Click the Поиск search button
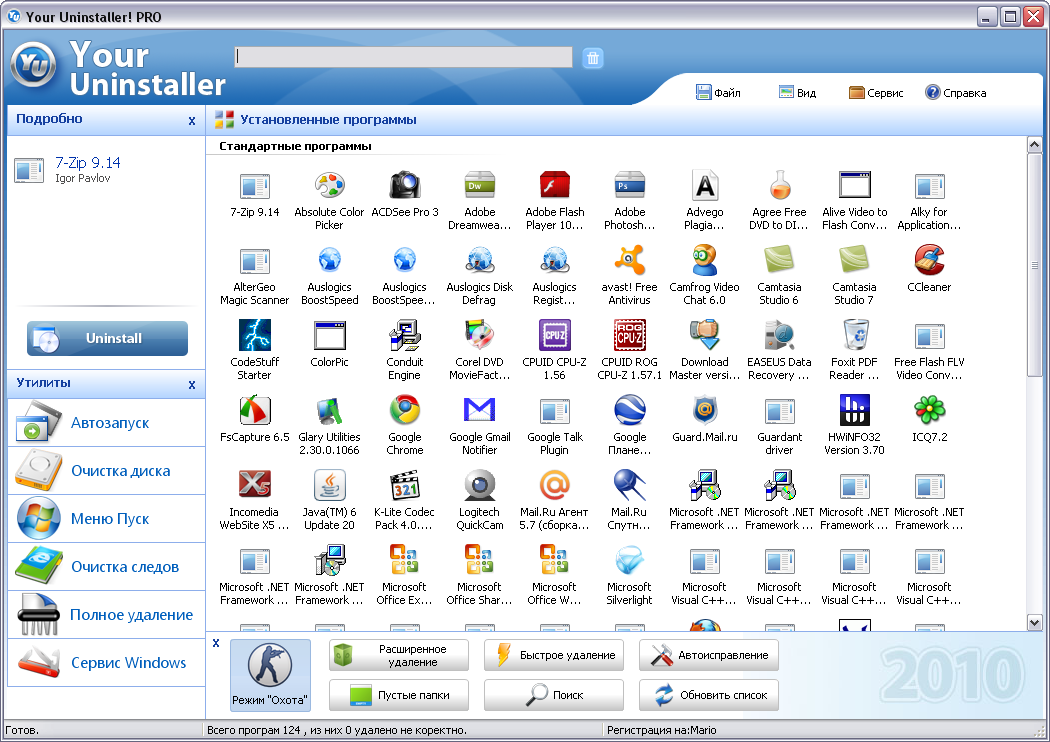The width and height of the screenshot is (1050, 742). (554, 695)
